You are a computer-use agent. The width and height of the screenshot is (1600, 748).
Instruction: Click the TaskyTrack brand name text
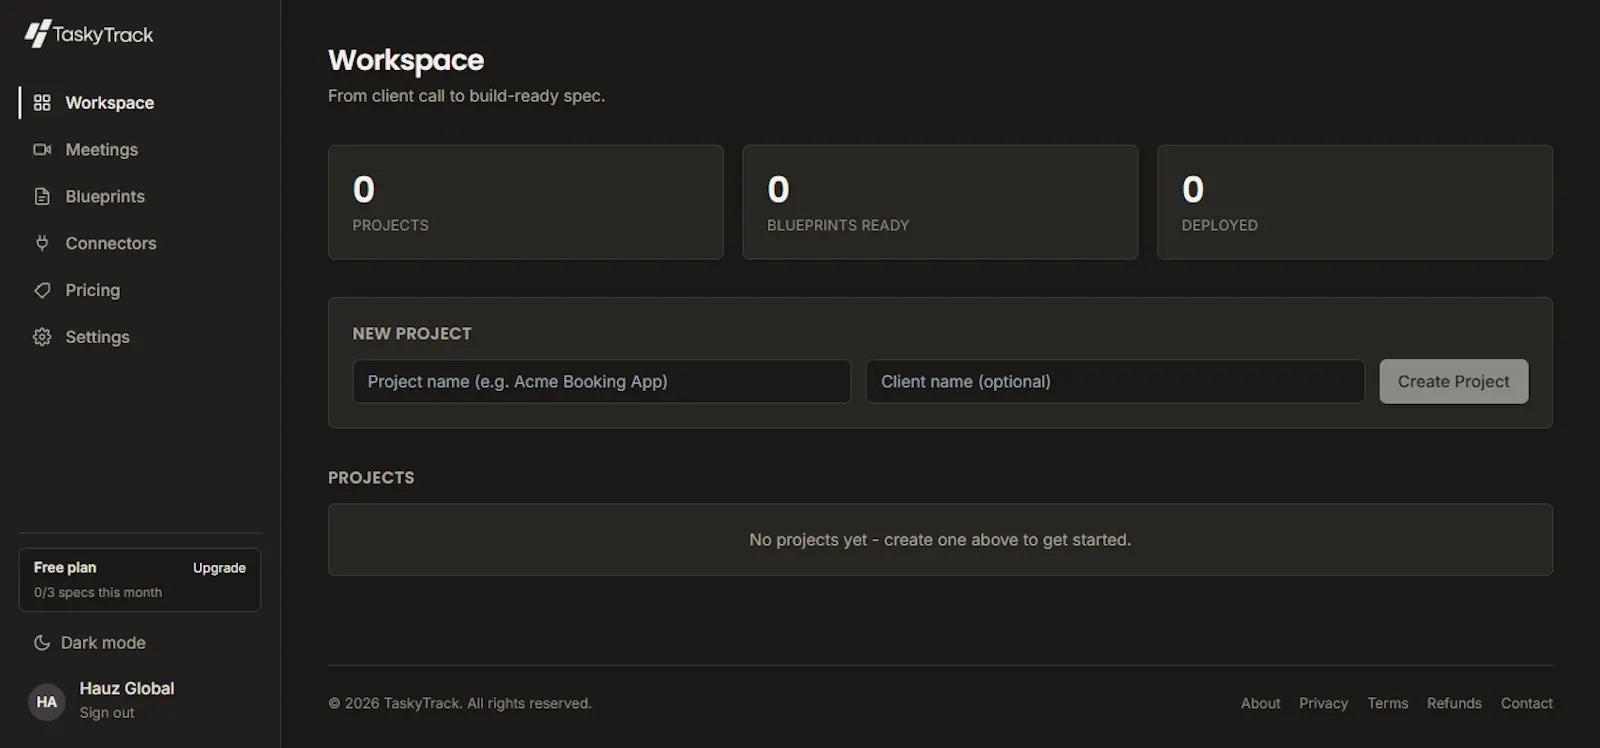tap(103, 35)
